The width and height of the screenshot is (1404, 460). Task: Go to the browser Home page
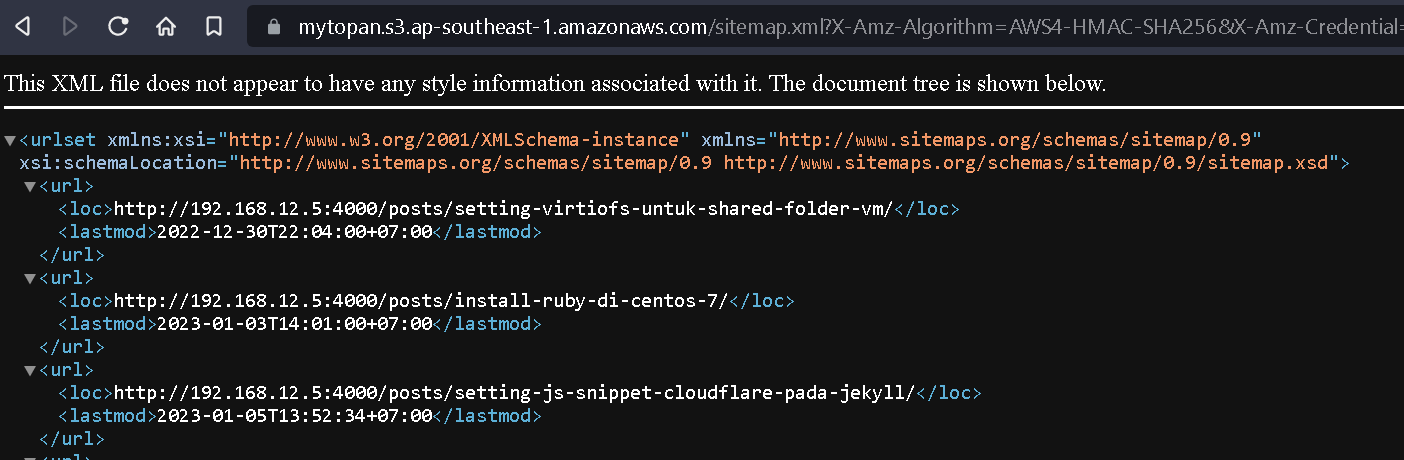tap(166, 27)
